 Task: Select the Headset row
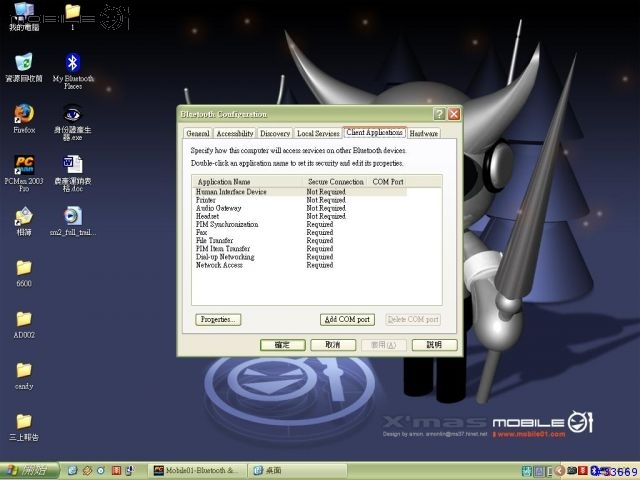point(300,216)
